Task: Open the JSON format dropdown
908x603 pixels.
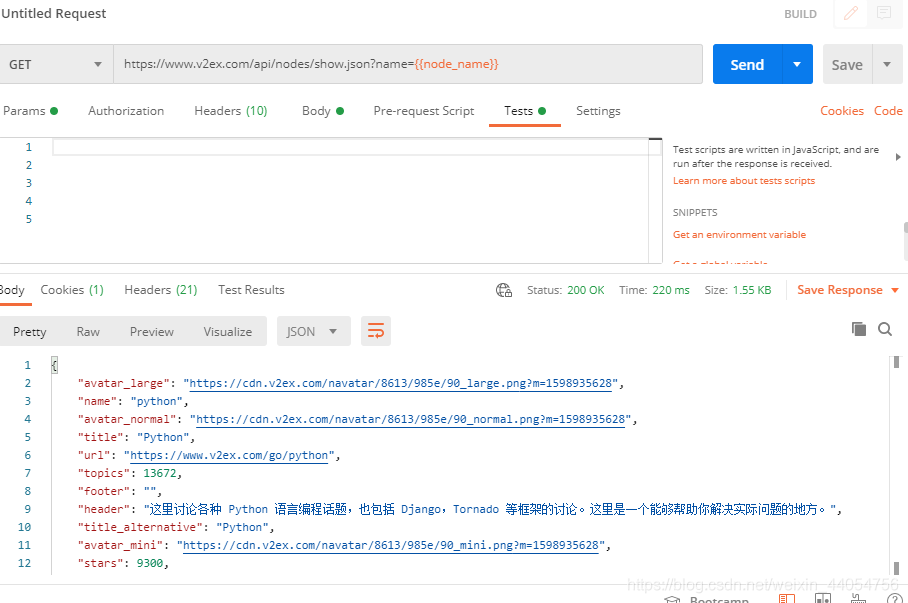Action: 312,331
